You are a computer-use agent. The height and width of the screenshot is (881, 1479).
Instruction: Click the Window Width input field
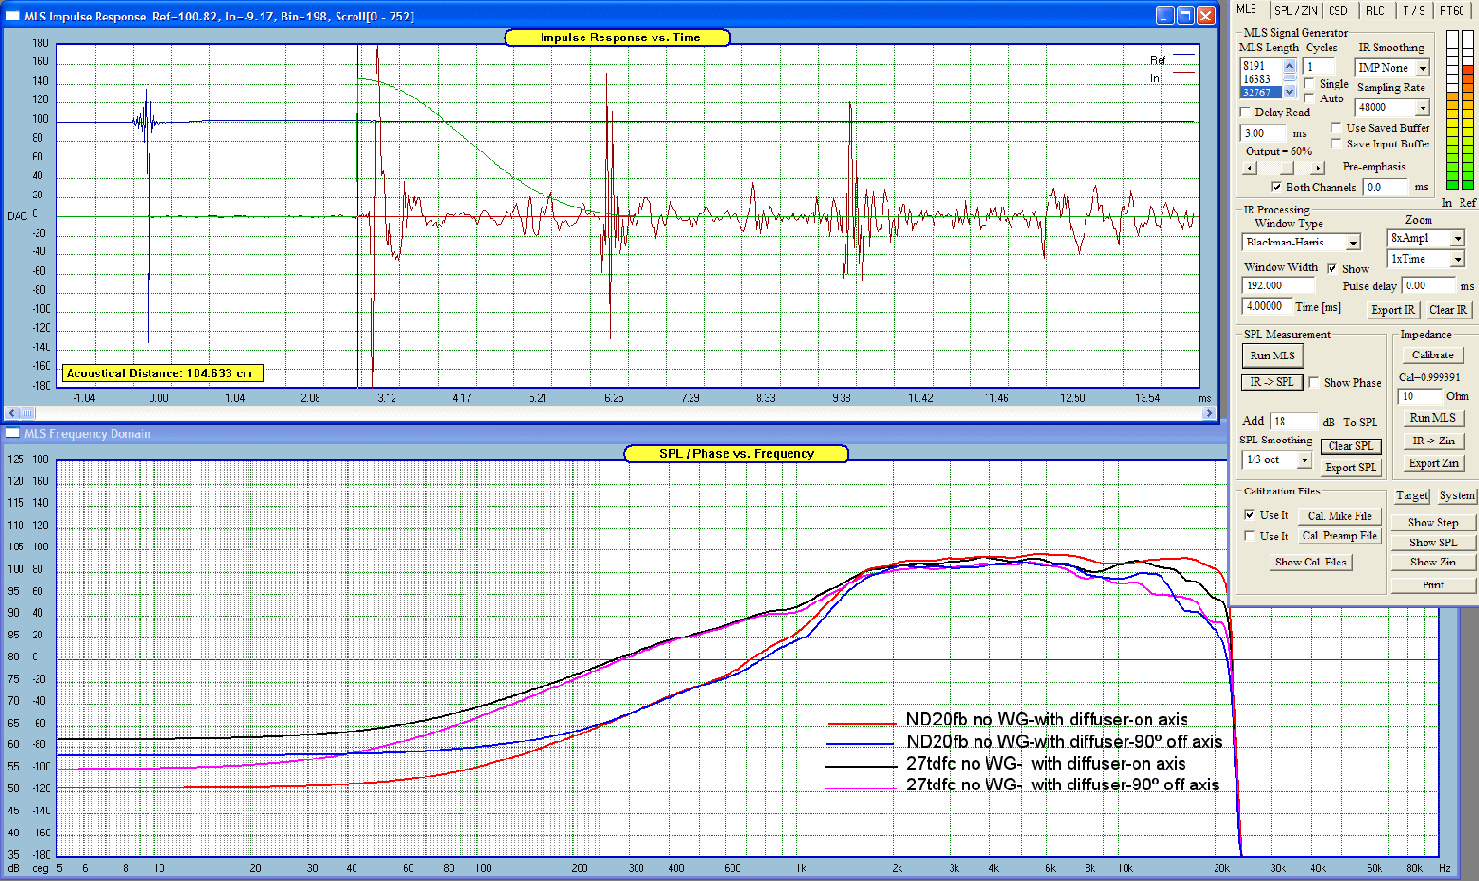(1278, 285)
